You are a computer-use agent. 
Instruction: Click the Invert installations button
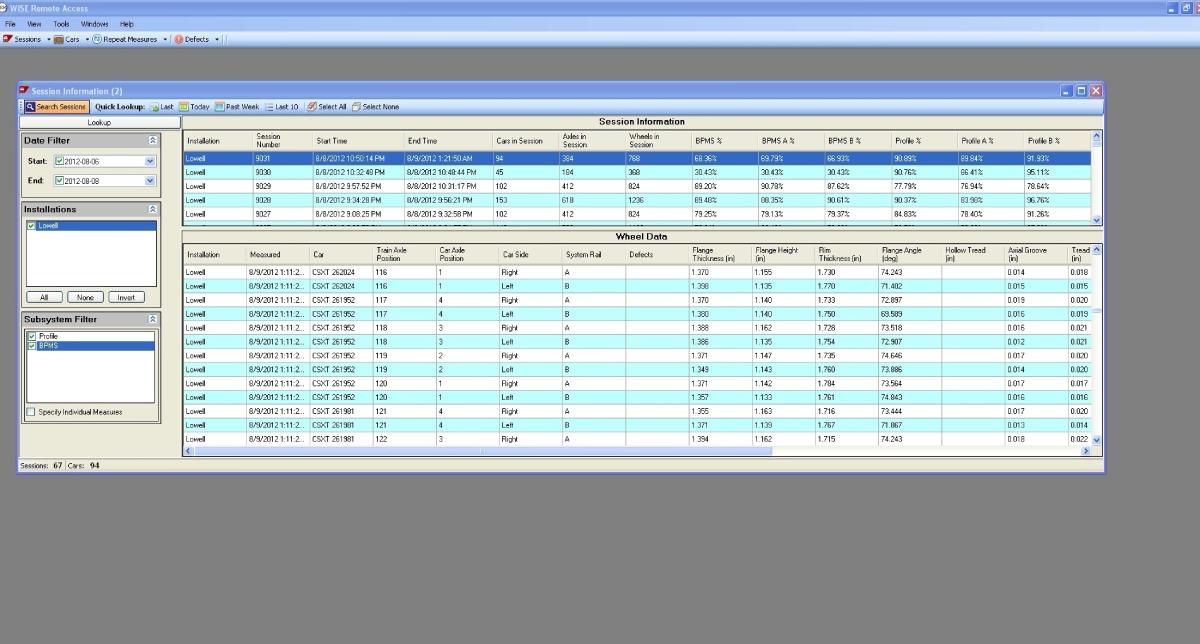126,297
